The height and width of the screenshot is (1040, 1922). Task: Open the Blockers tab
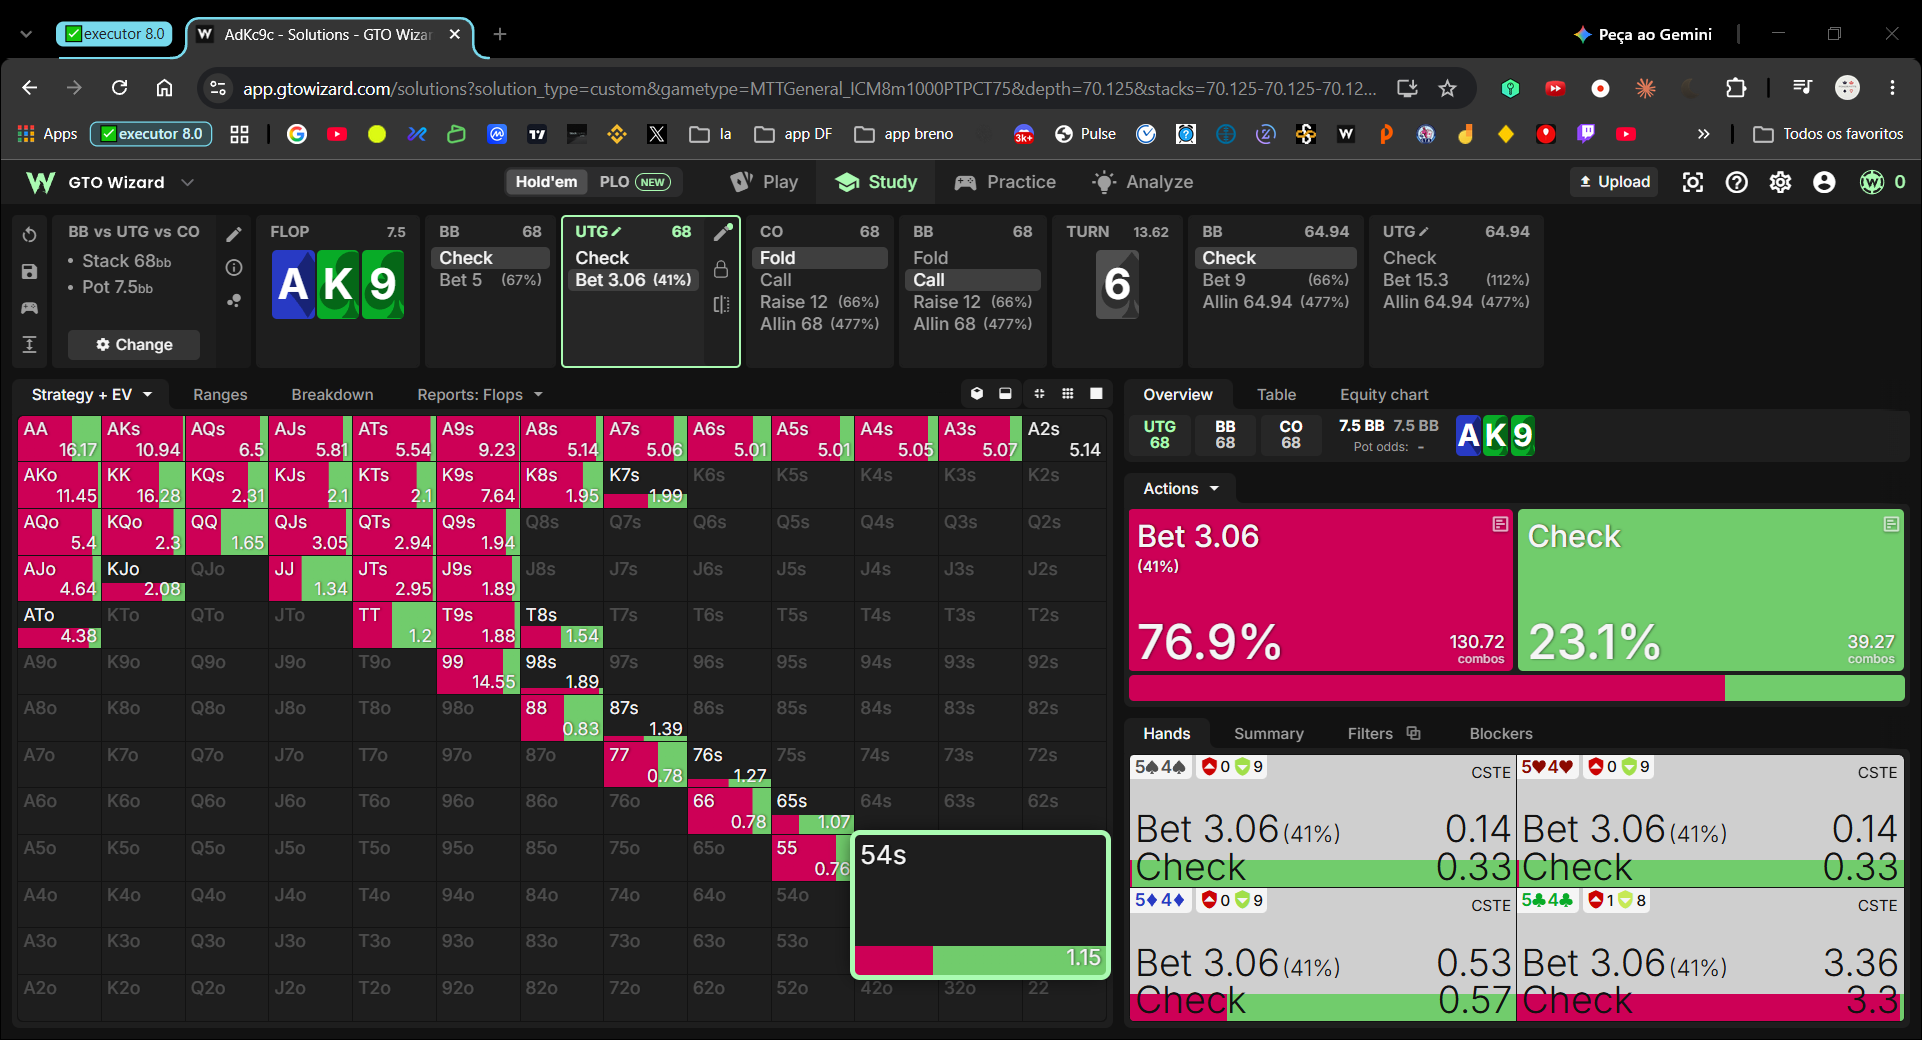tap(1501, 734)
